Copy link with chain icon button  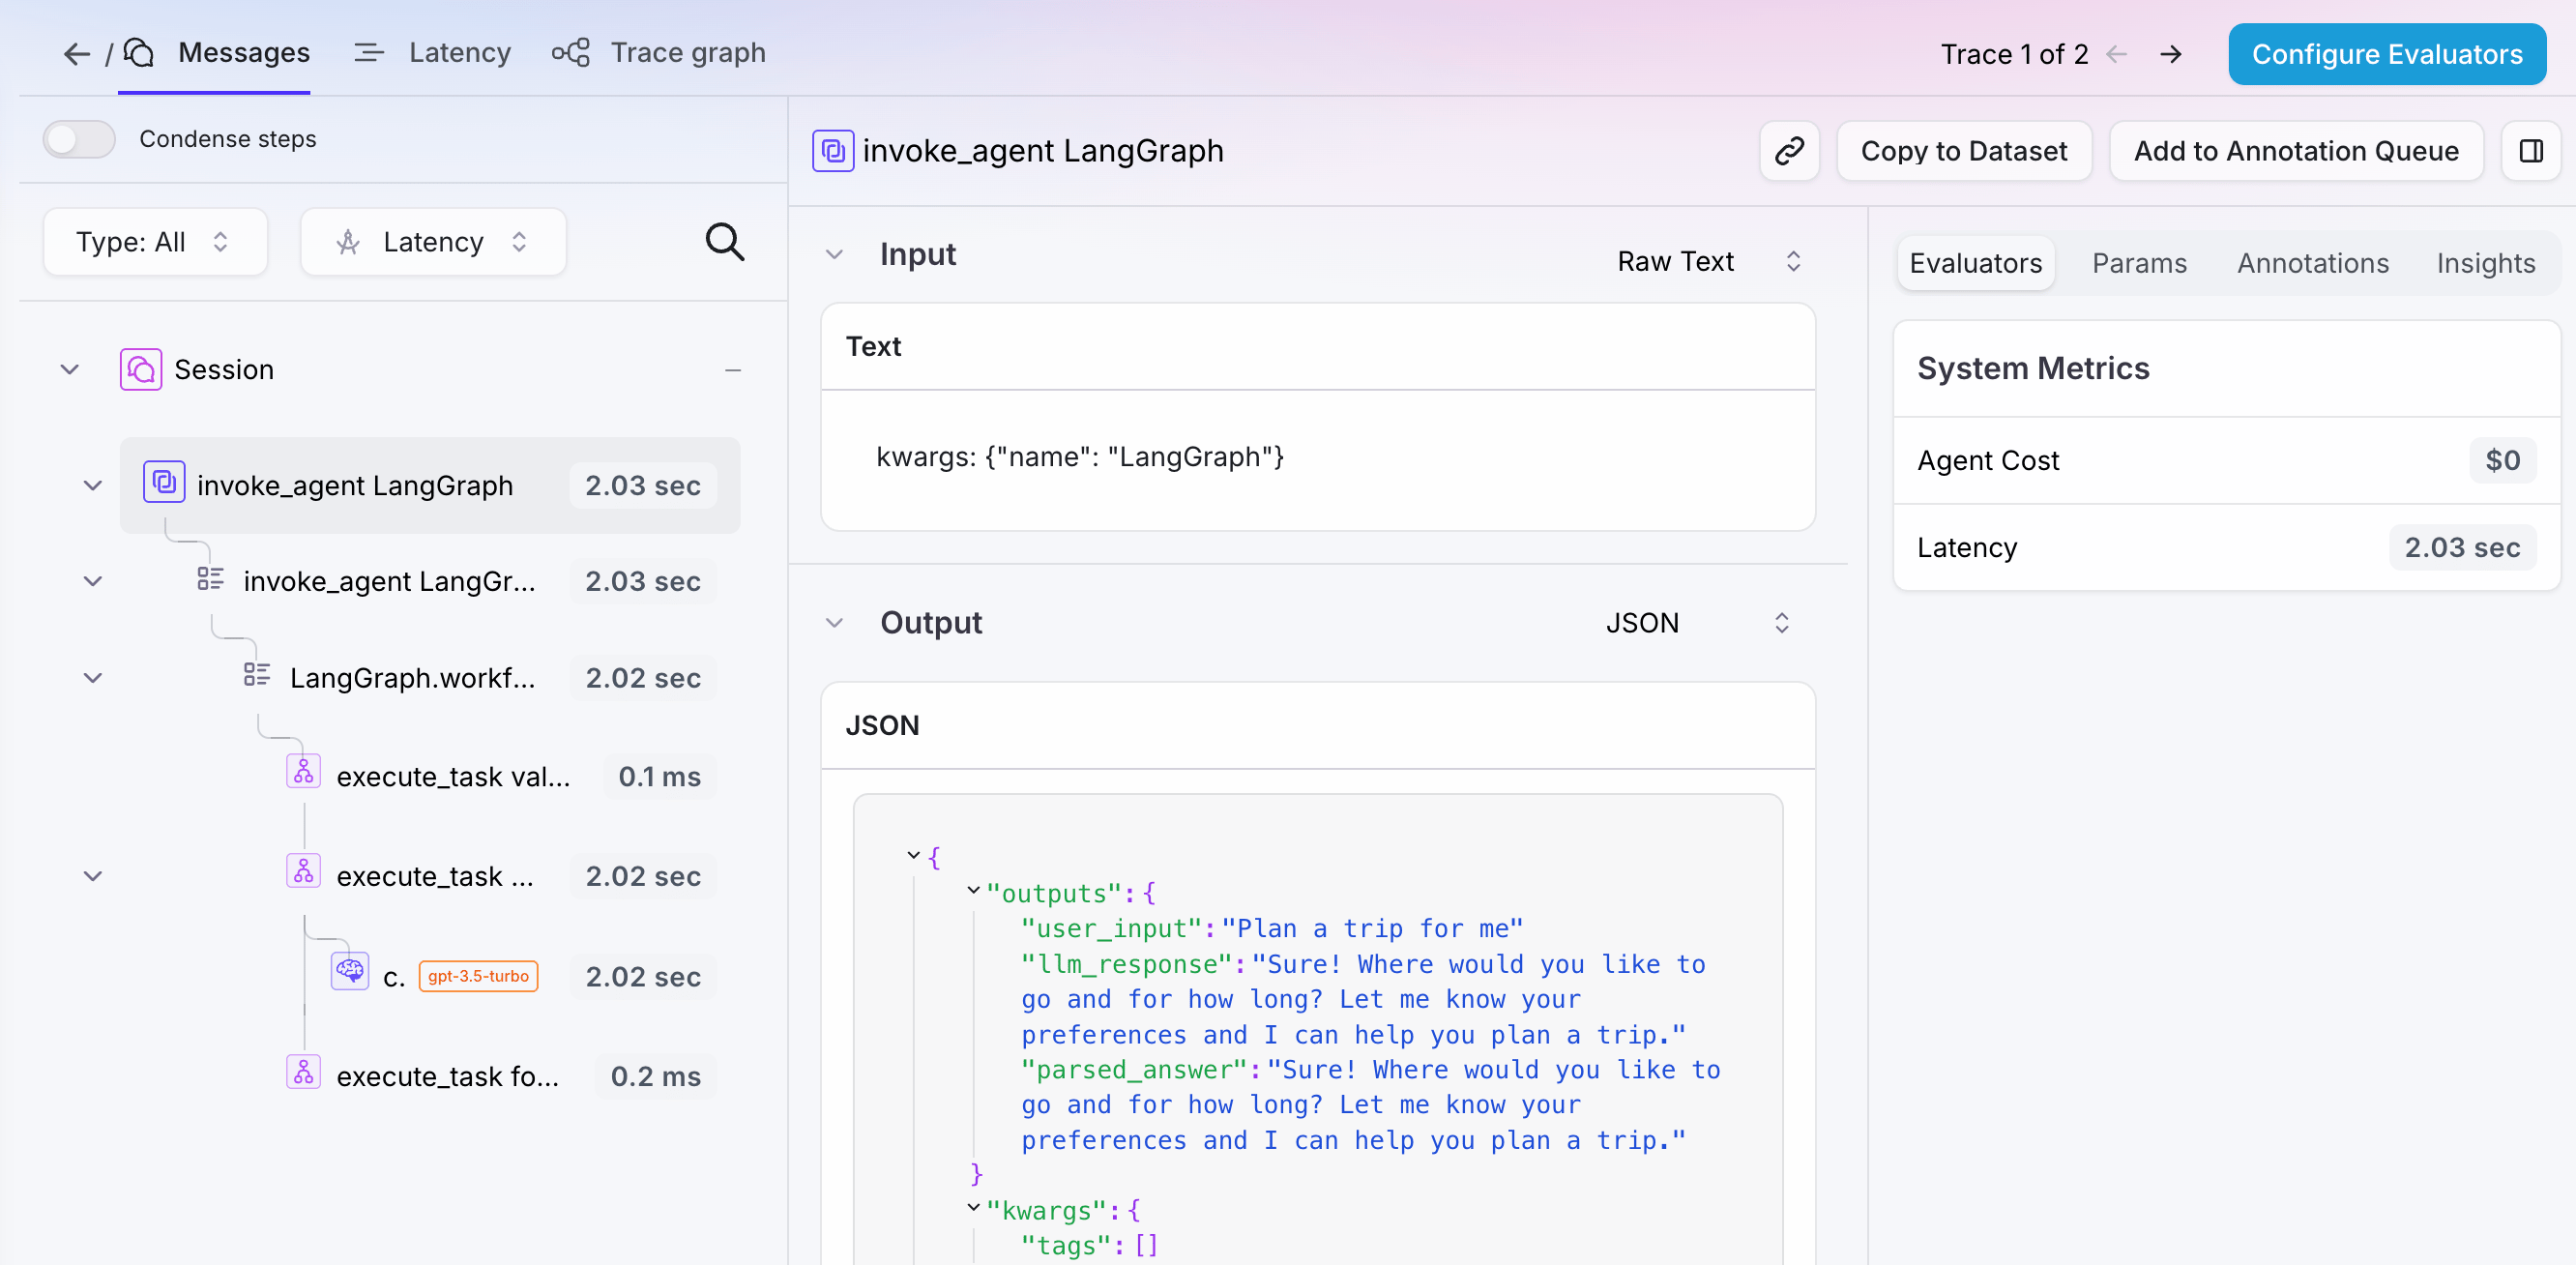click(1789, 151)
